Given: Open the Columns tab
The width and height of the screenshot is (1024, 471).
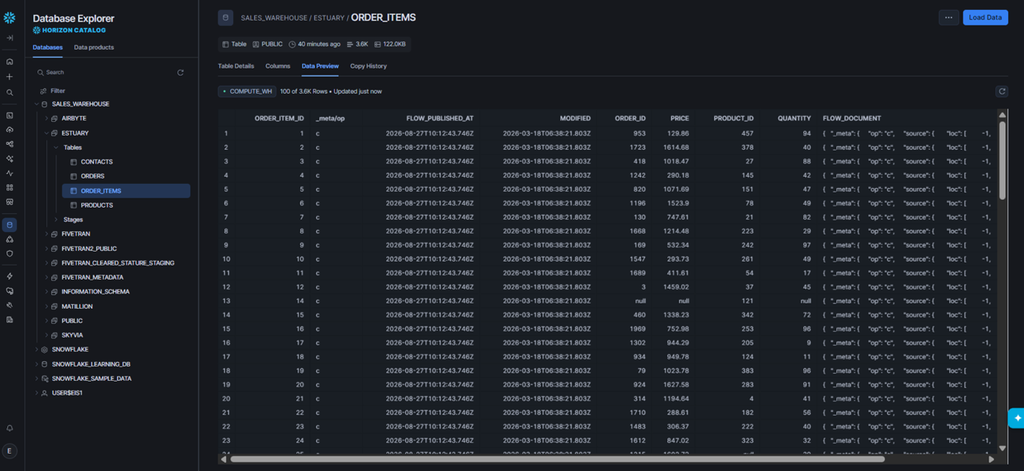Looking at the screenshot, I should pyautogui.click(x=278, y=66).
